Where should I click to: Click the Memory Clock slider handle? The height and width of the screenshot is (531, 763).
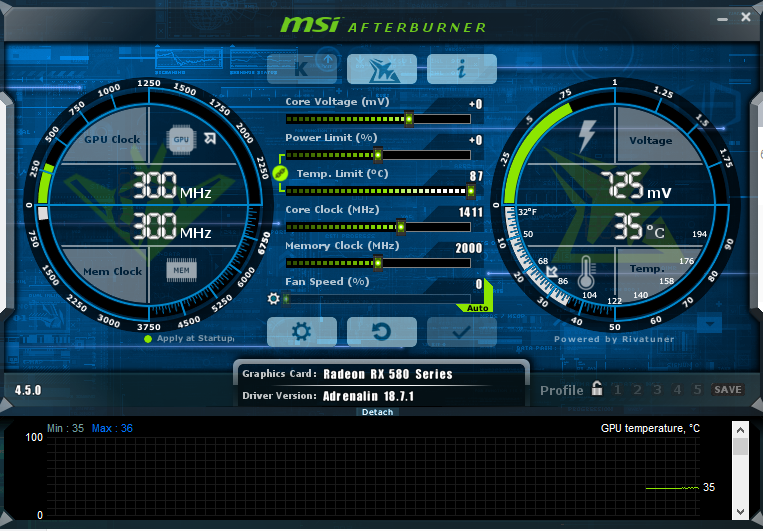coord(378,263)
